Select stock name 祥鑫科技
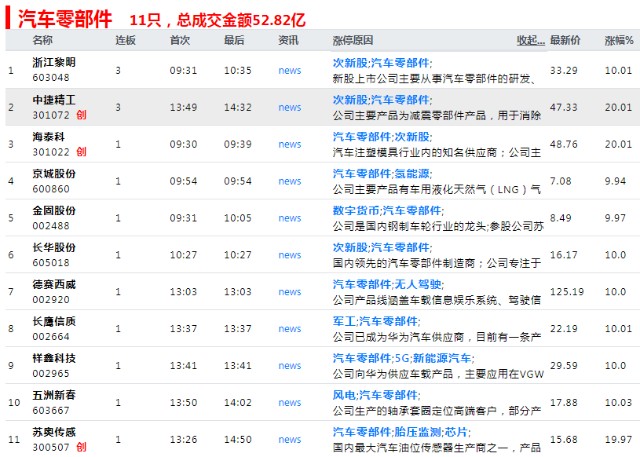Screen dimensions: 640x457 [54, 358]
